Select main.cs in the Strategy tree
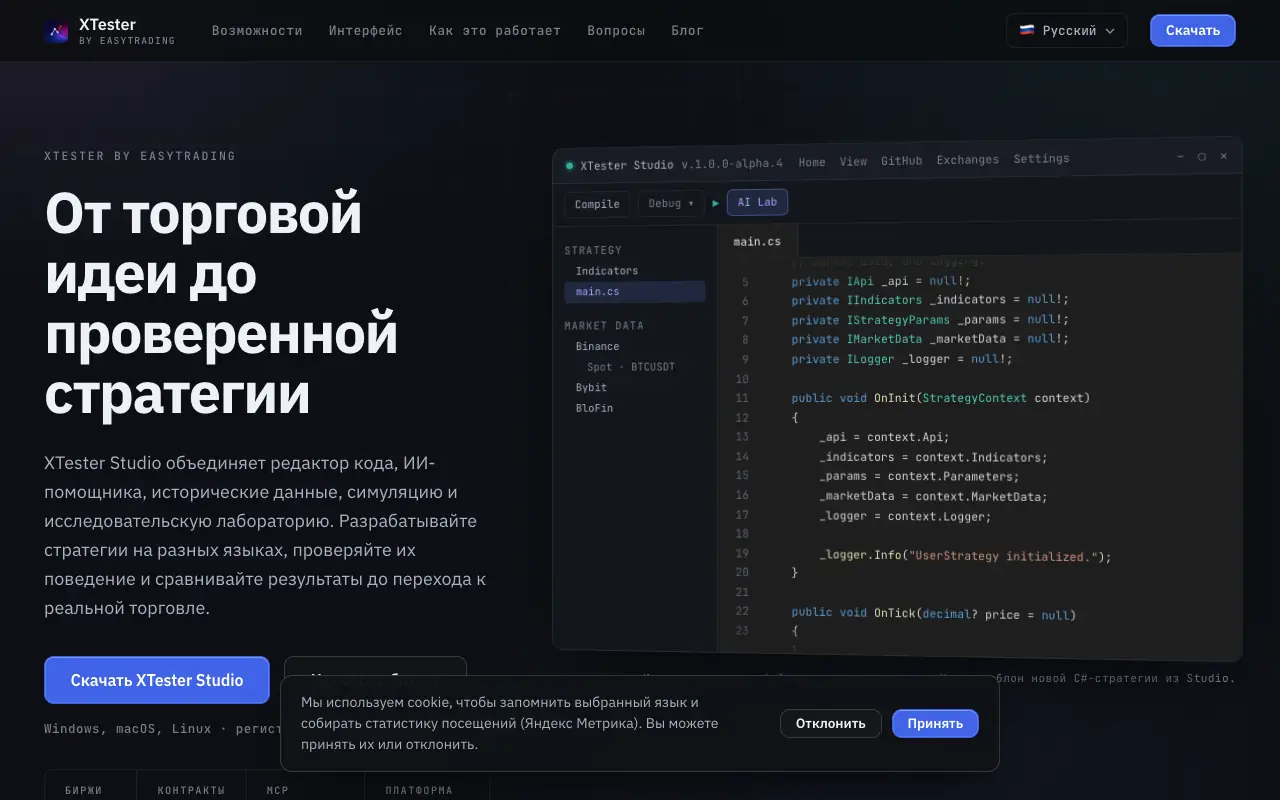The height and width of the screenshot is (800, 1280). point(635,292)
